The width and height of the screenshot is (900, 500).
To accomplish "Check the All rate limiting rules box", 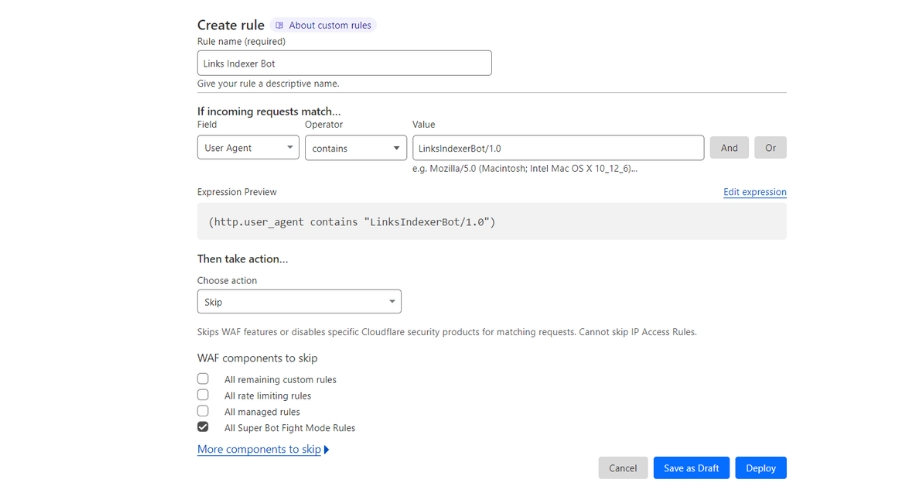I will [x=203, y=395].
